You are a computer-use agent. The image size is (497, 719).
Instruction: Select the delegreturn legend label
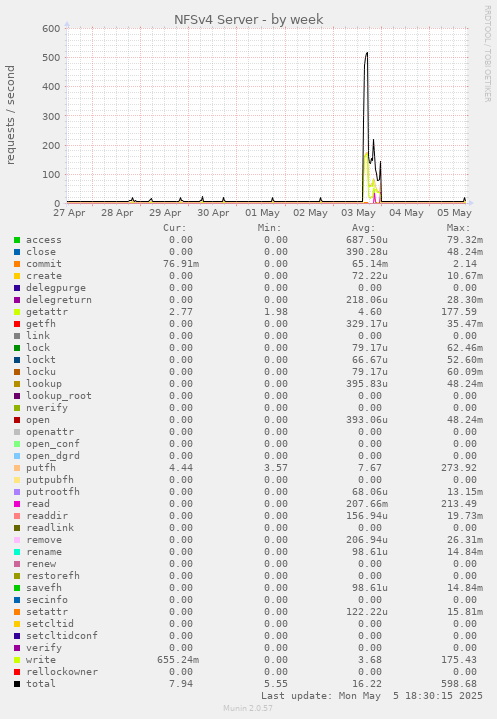tap(59, 300)
